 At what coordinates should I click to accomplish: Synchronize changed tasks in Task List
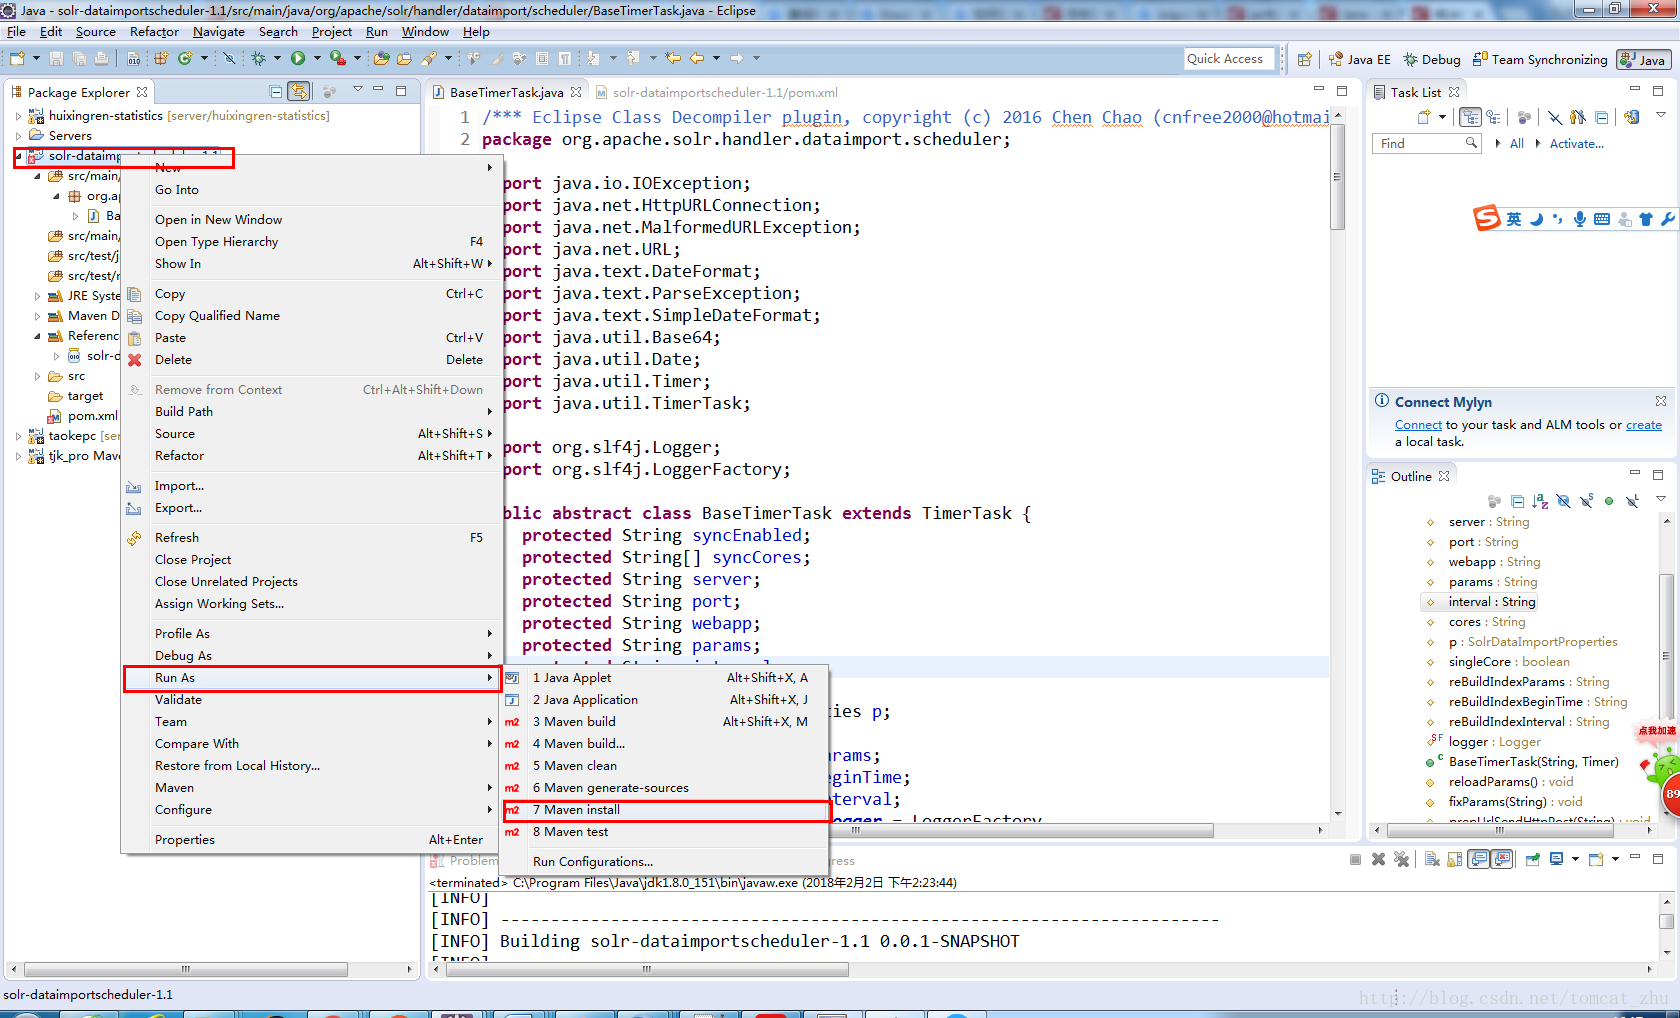click(1632, 117)
